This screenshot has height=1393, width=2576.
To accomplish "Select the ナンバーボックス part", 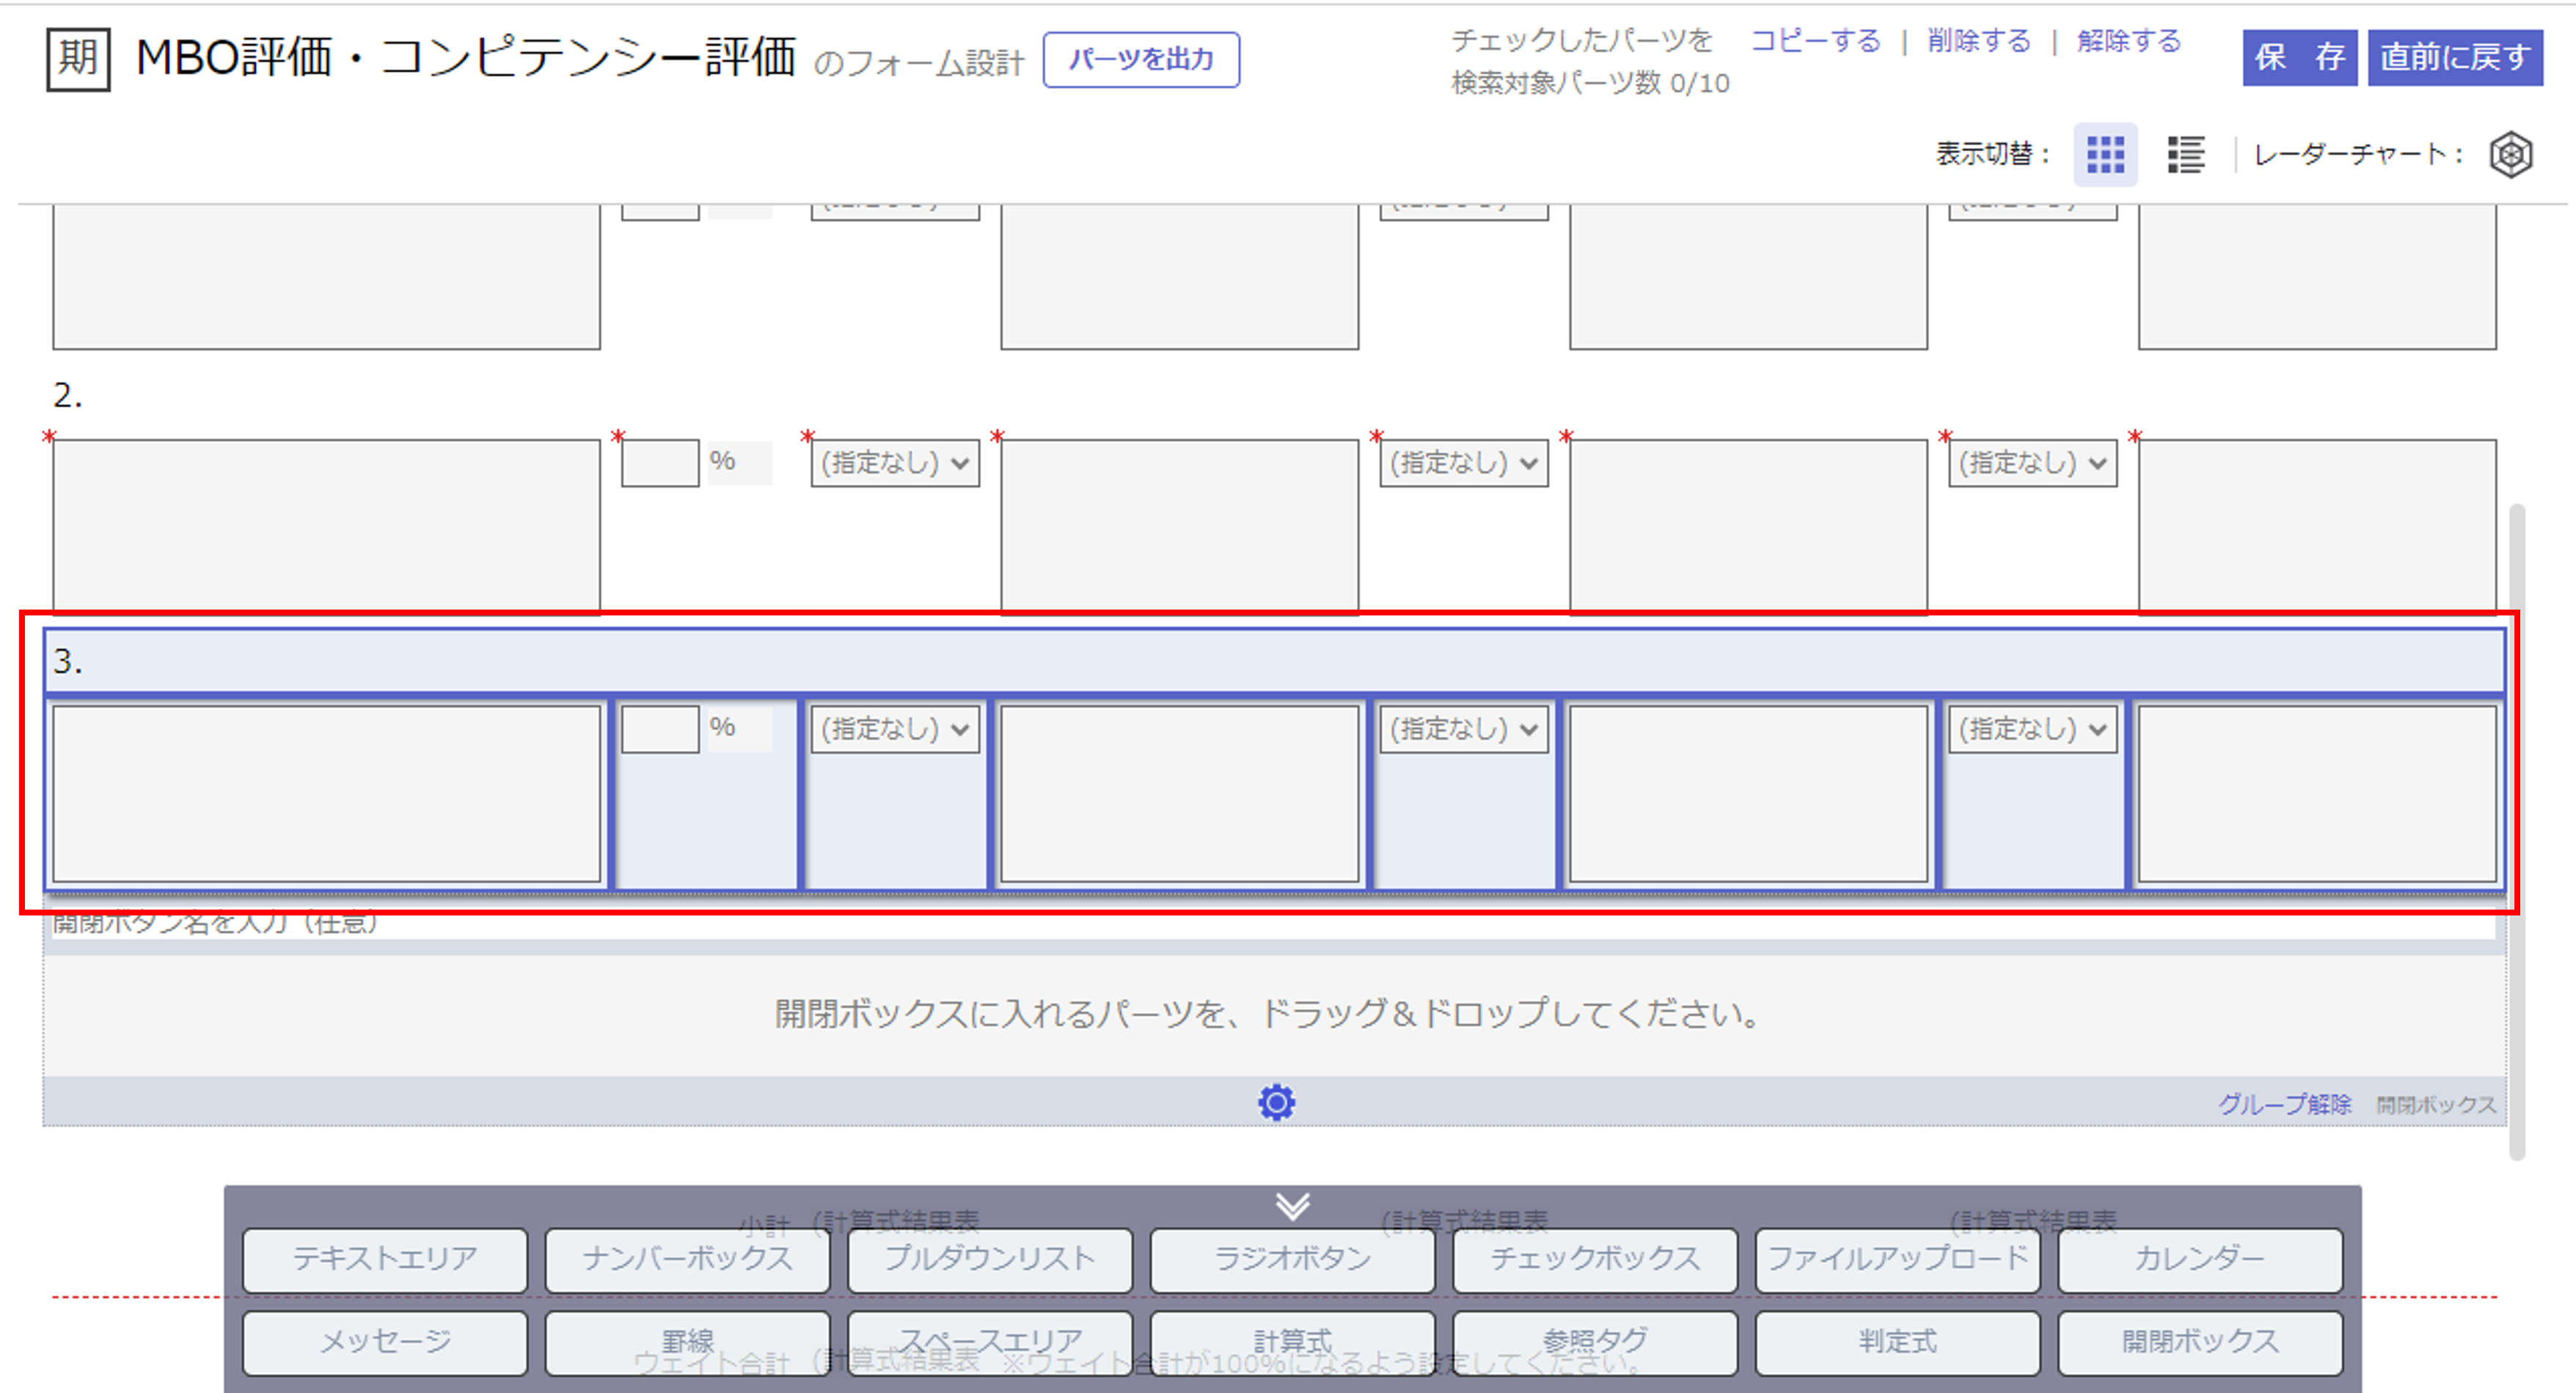I will coord(686,1259).
